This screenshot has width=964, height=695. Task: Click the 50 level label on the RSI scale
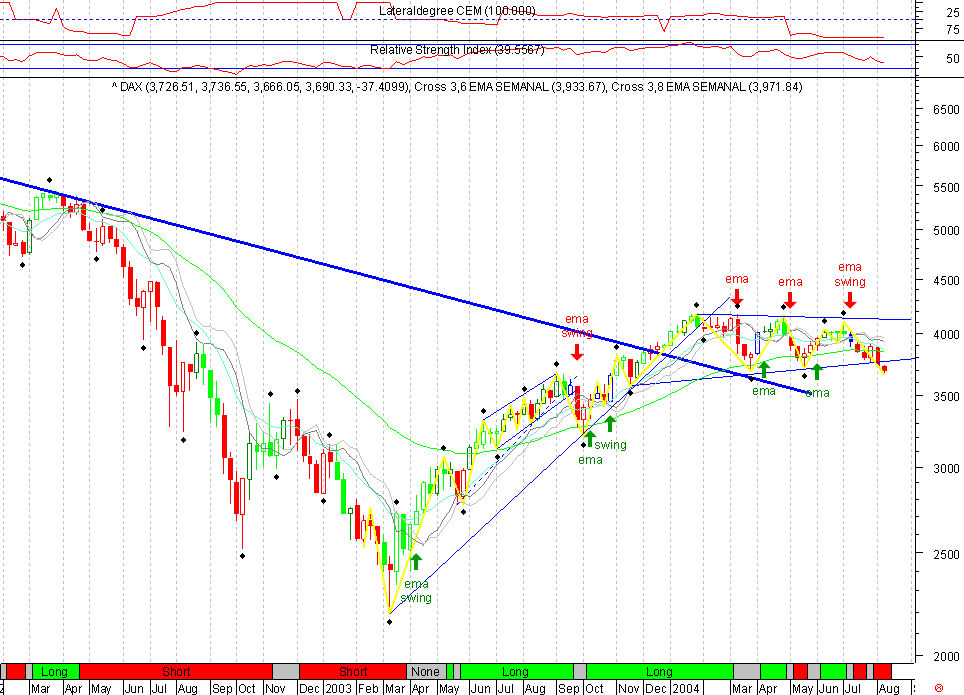951,59
